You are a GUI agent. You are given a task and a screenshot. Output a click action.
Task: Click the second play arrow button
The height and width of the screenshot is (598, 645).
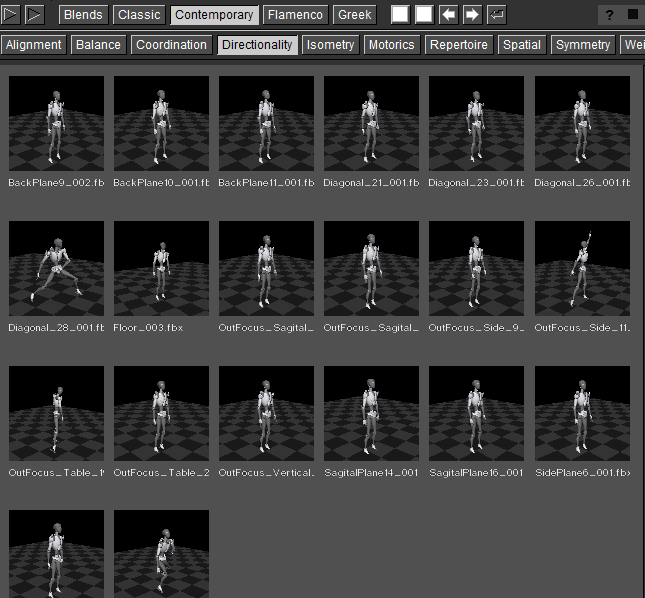coord(34,15)
